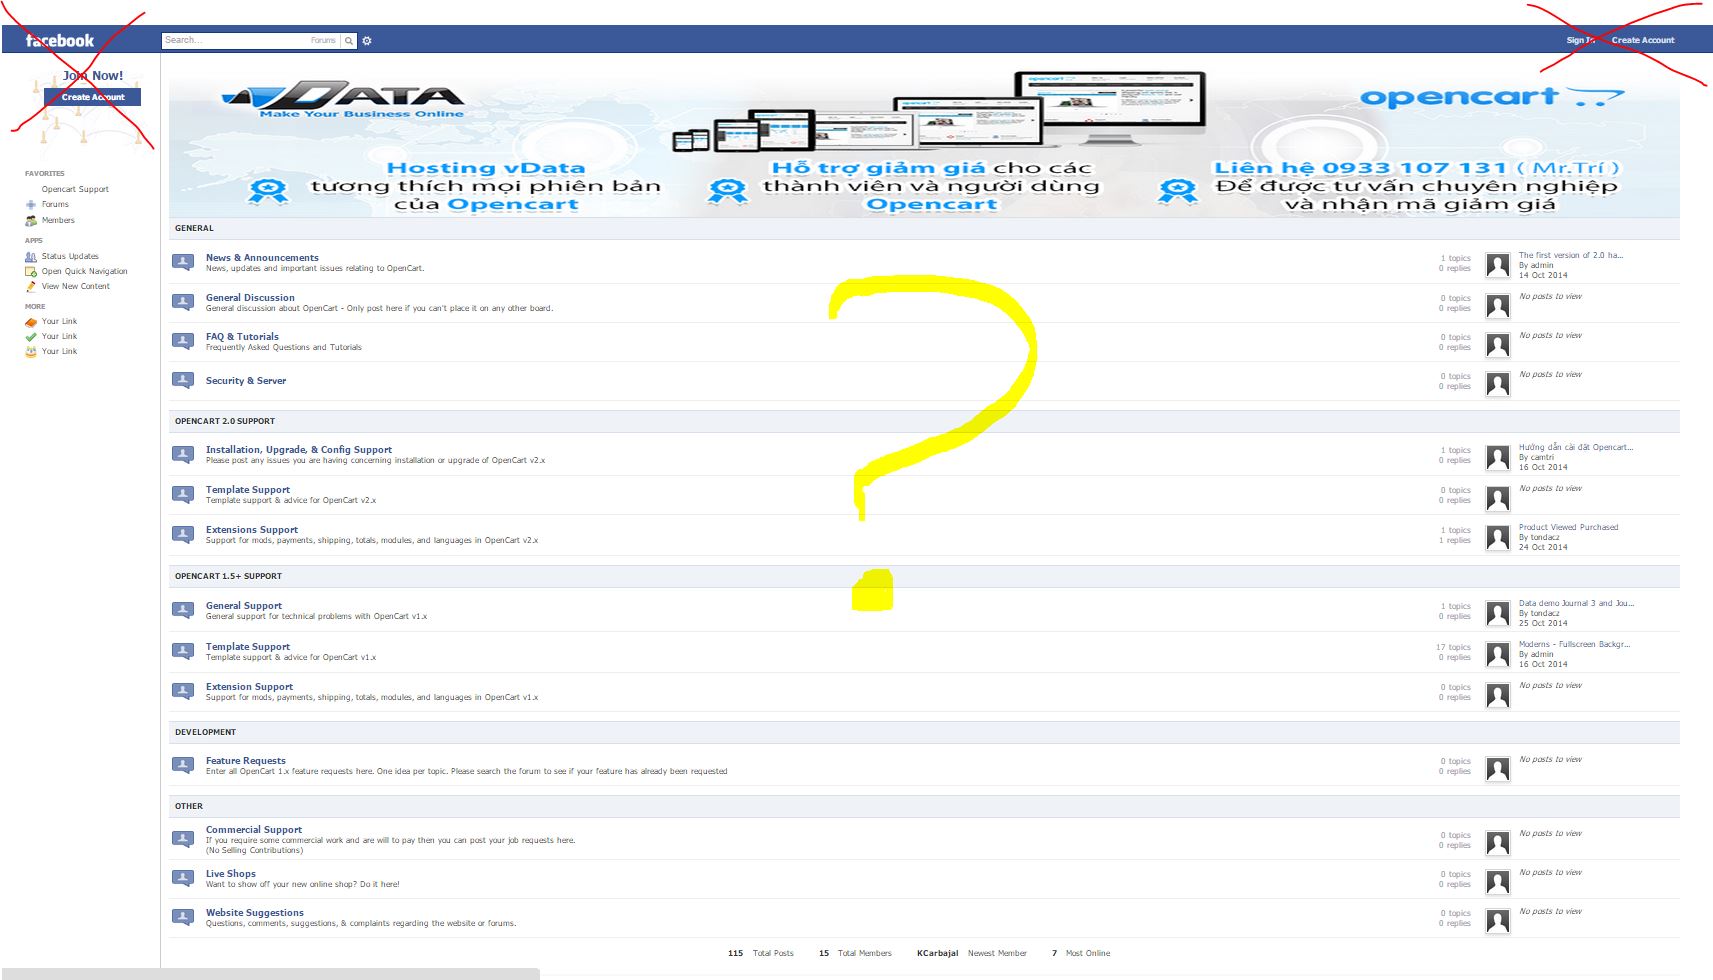Click News & Announcements forum icon
This screenshot has width=1713, height=980.
183,262
